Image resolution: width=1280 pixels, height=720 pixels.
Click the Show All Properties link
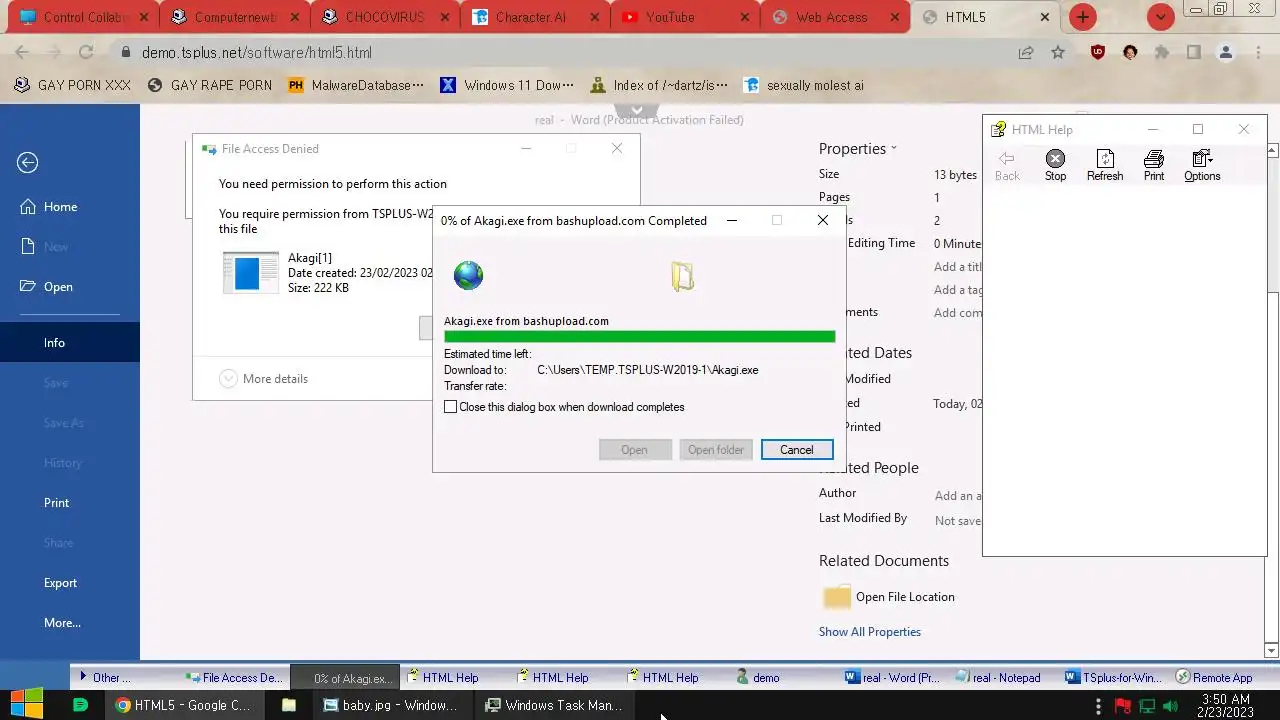tap(870, 632)
